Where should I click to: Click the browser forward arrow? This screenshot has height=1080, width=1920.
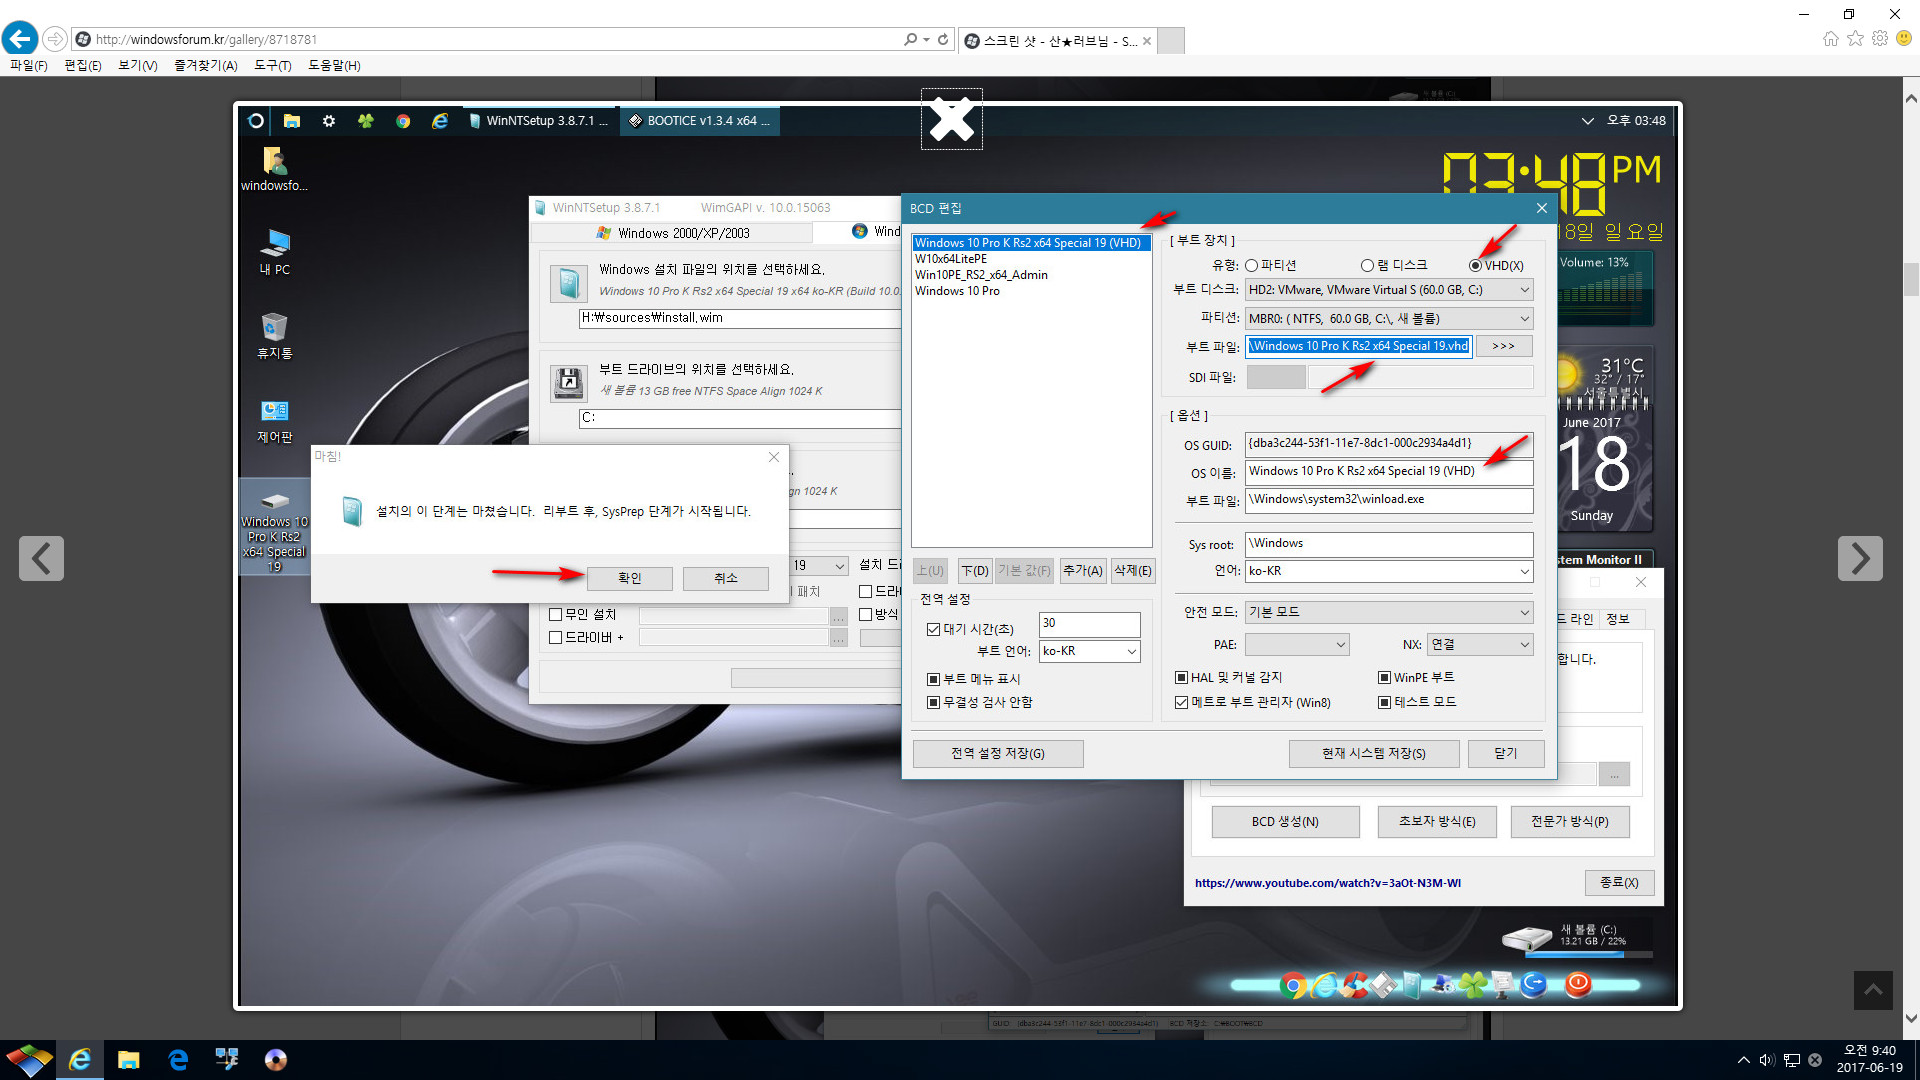coord(55,39)
